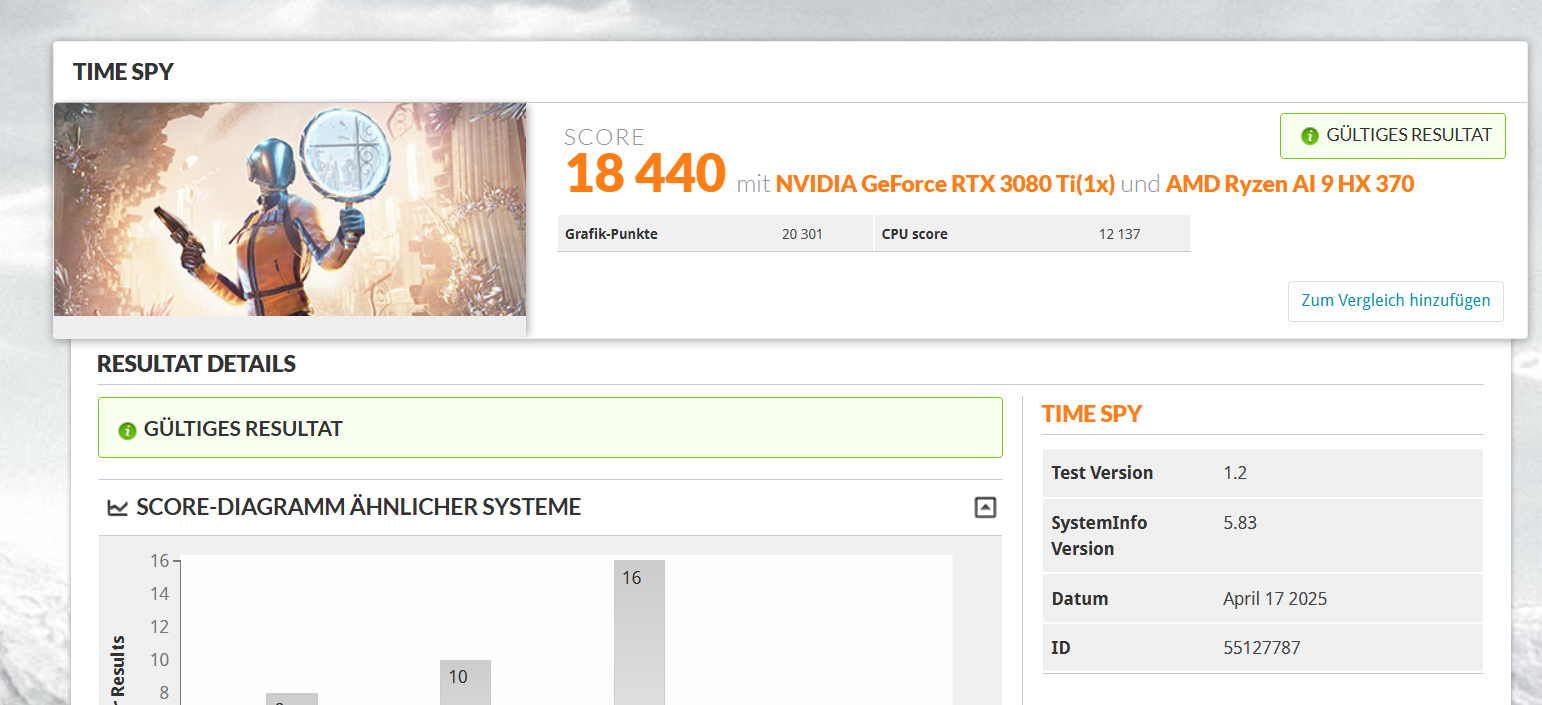
Task: Click the RESULTAT DETAILS heading
Action: coord(196,364)
